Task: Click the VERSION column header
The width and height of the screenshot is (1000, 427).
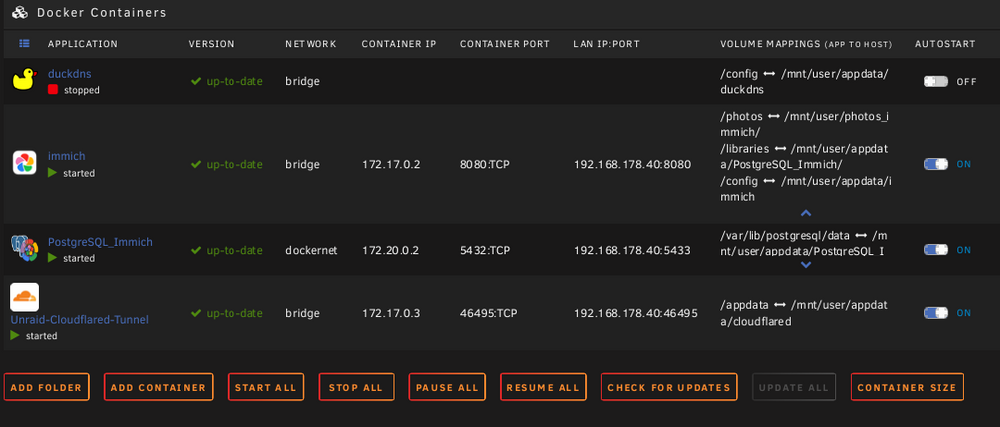Action: click(x=212, y=44)
